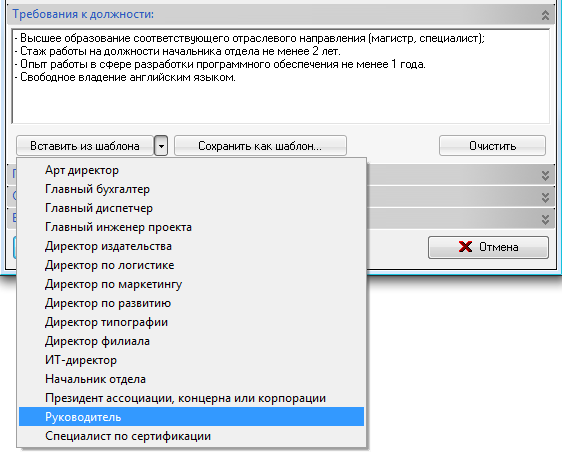Click the Отмена button with red X
The height and width of the screenshot is (456, 562).
488,247
